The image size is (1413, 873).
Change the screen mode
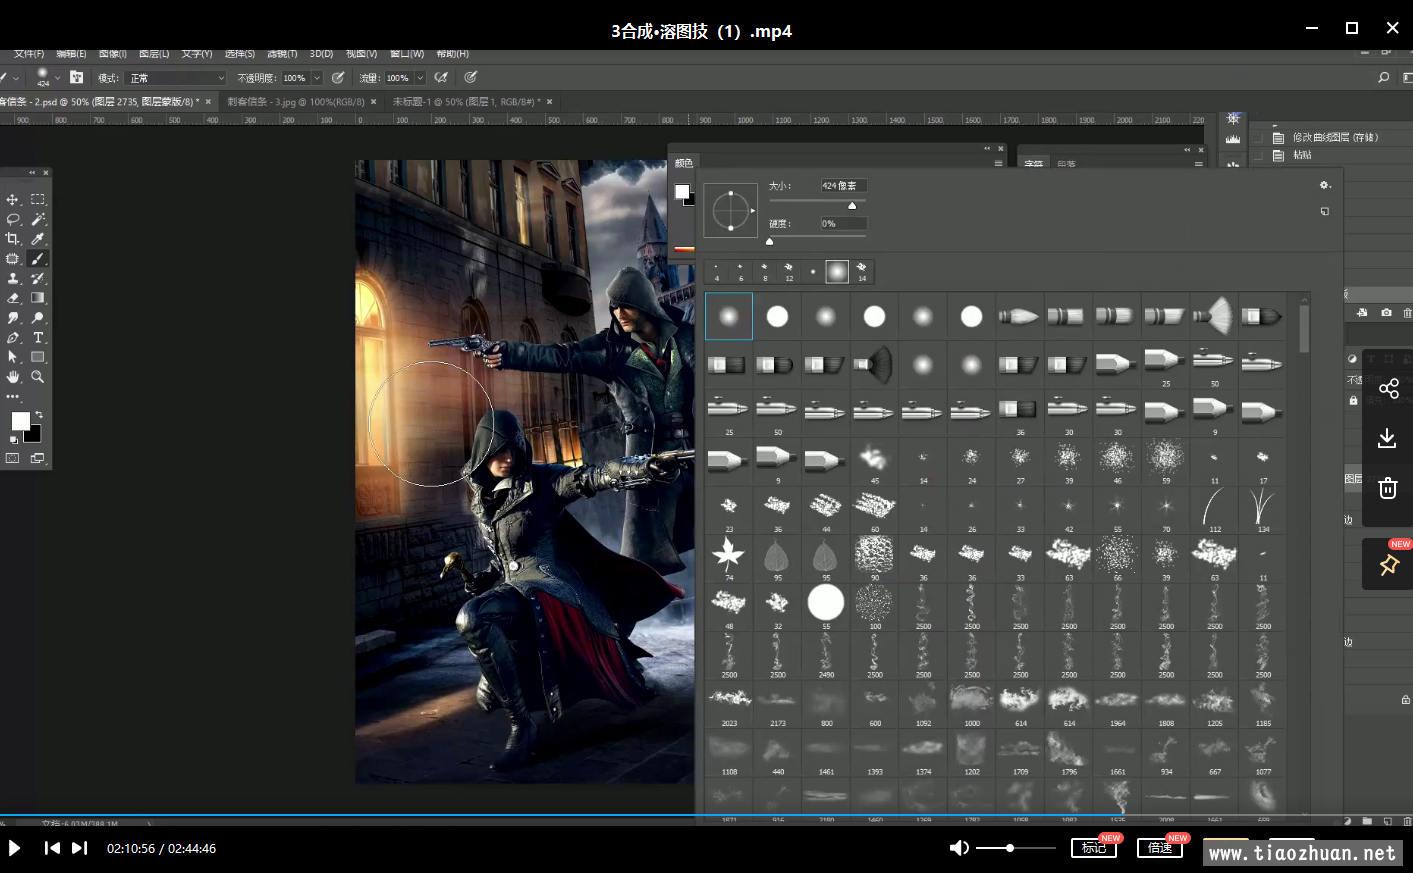38,459
